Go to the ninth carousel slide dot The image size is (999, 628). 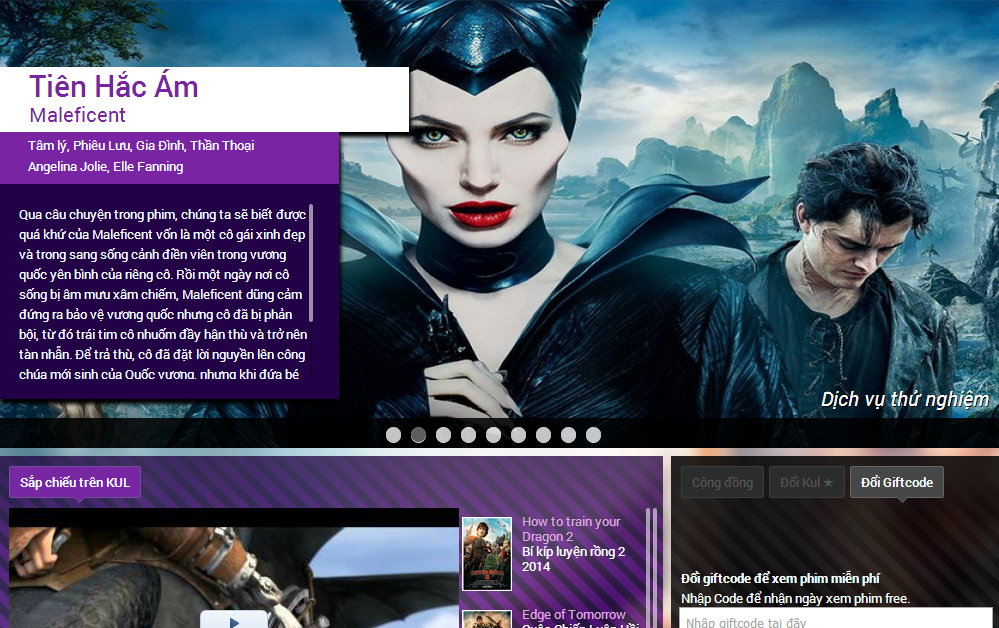tap(593, 434)
